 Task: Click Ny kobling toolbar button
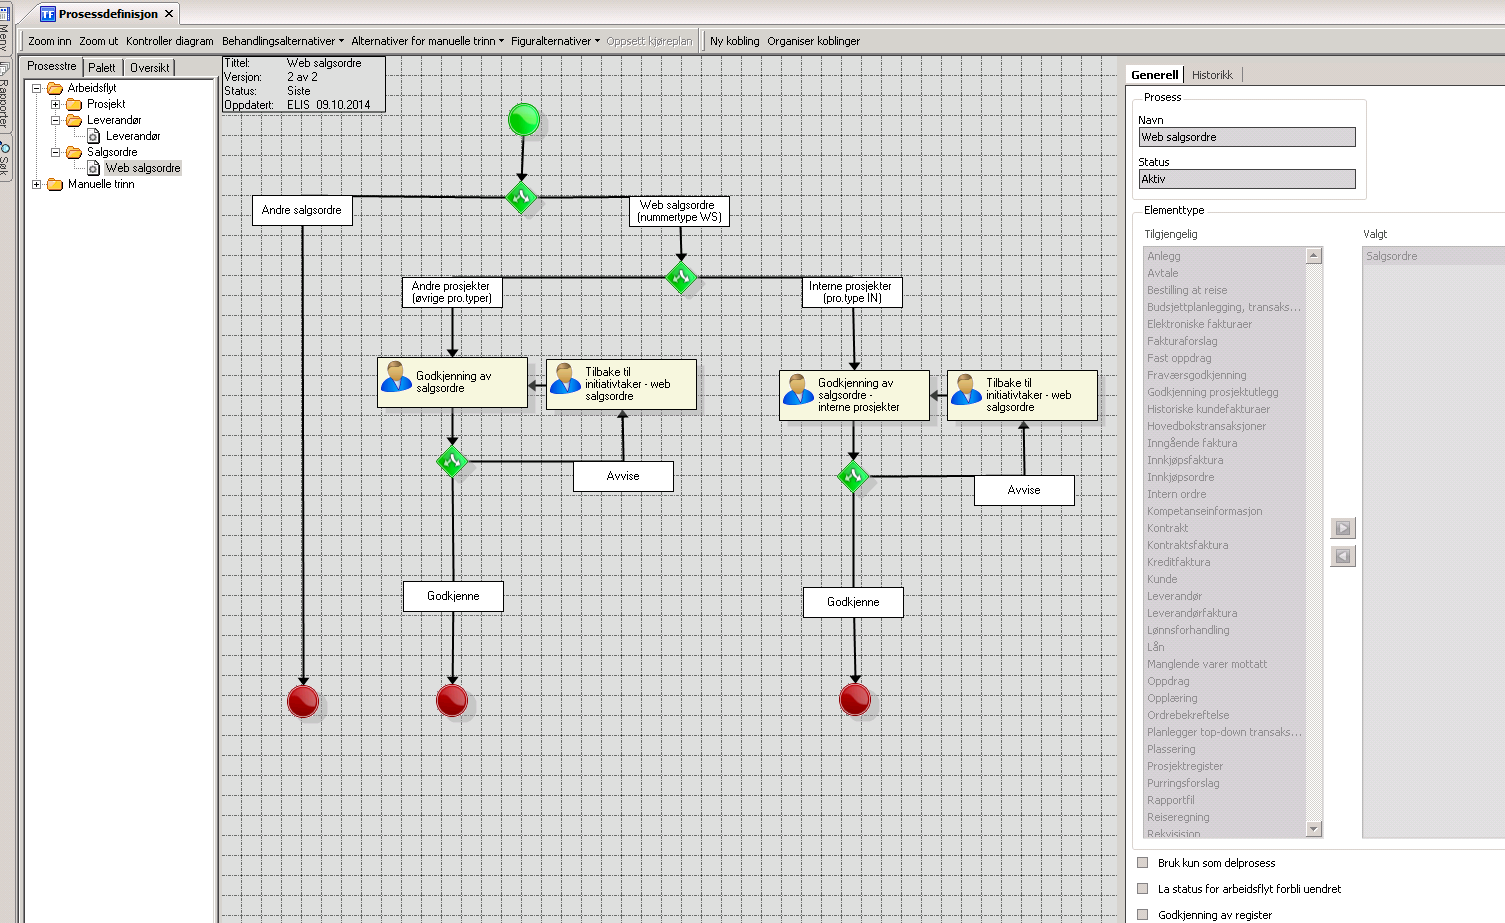tap(735, 41)
